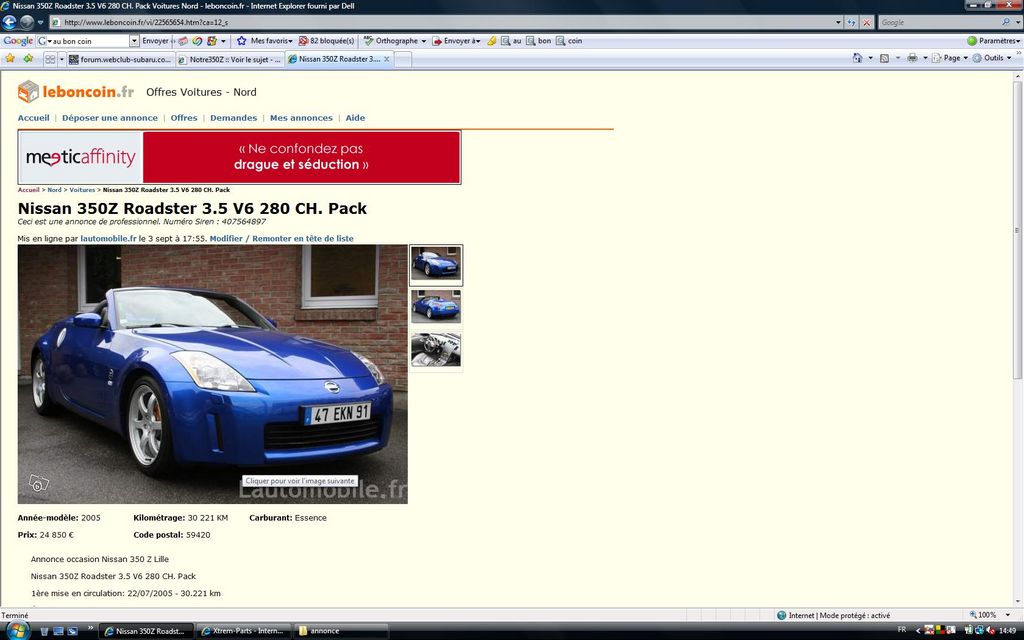Open the zoom level 100% dropdown
Image resolution: width=1024 pixels, height=640 pixels.
click(x=990, y=615)
